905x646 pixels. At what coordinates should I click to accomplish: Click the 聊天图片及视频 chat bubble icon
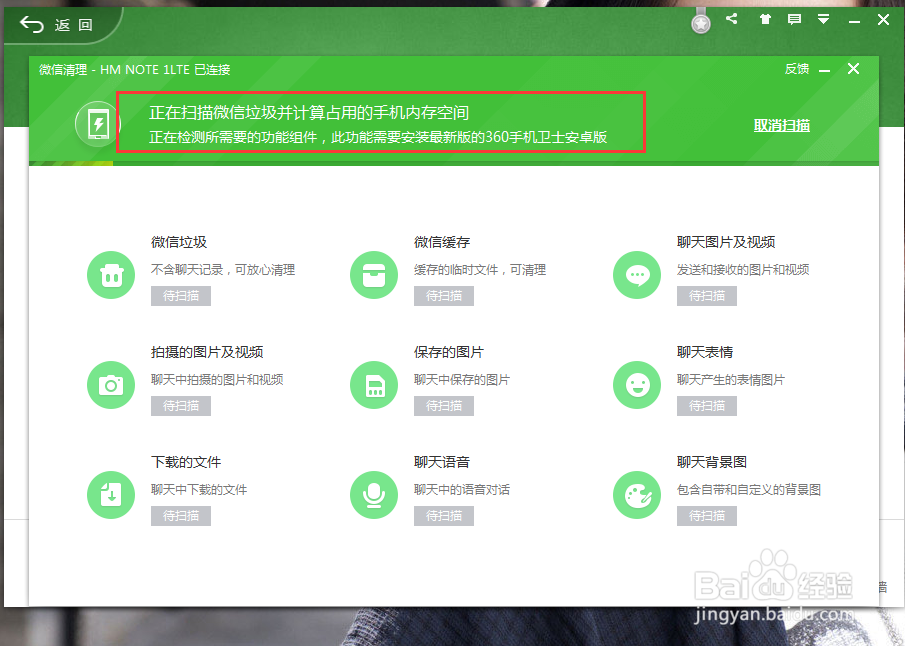(x=637, y=275)
